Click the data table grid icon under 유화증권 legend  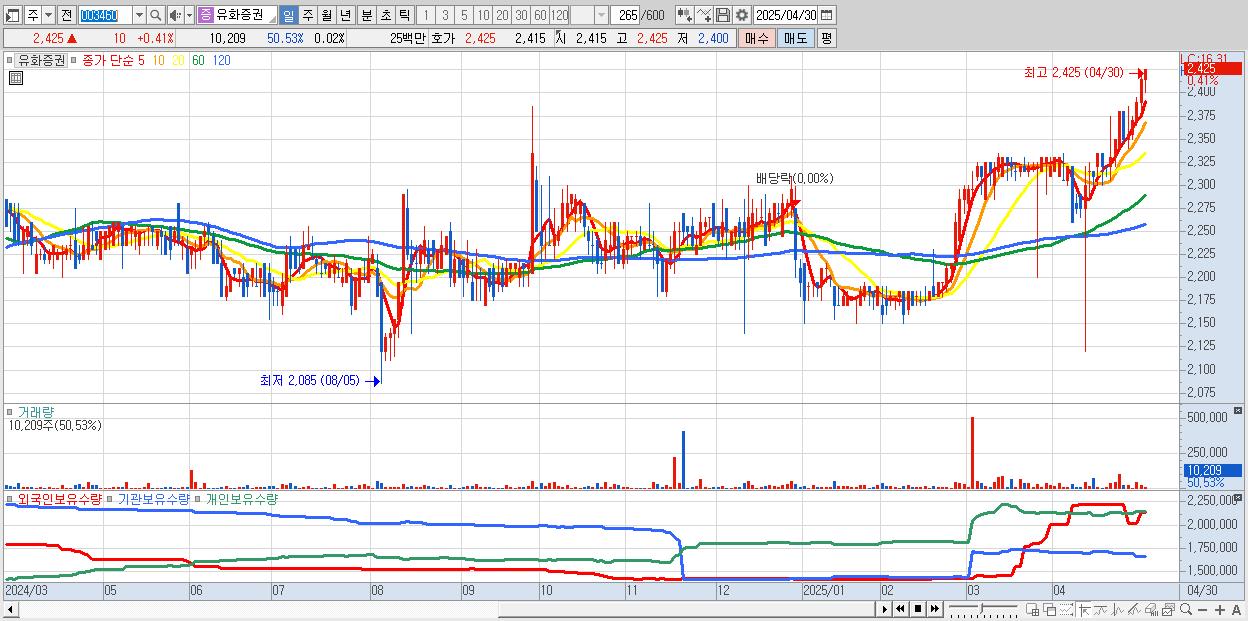[x=15, y=77]
